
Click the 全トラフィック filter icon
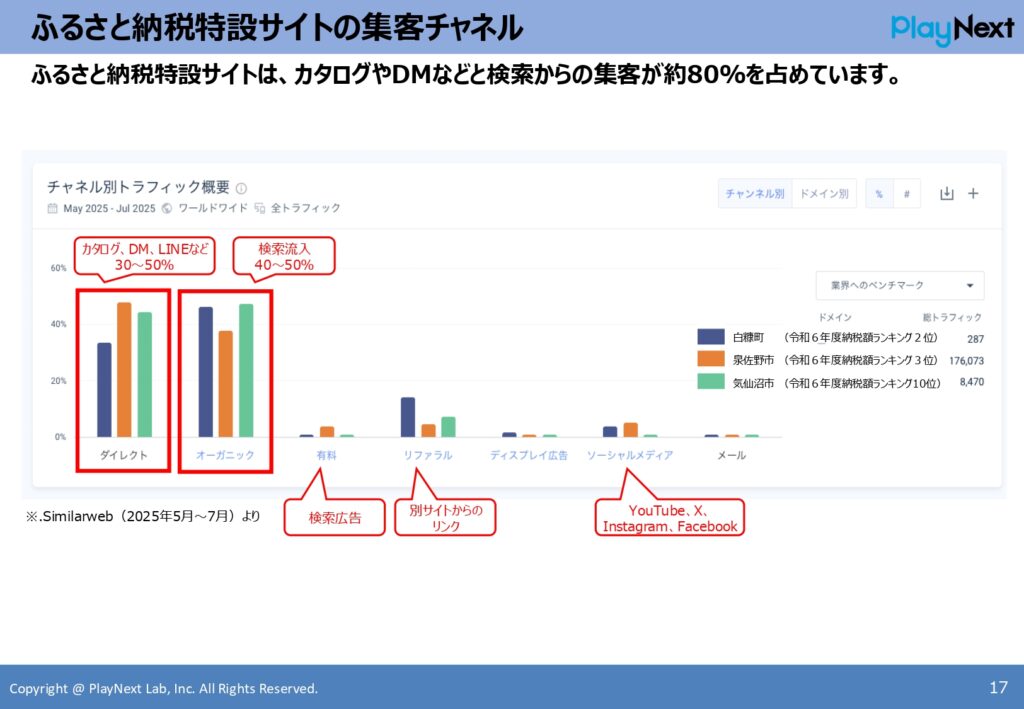[x=258, y=207]
